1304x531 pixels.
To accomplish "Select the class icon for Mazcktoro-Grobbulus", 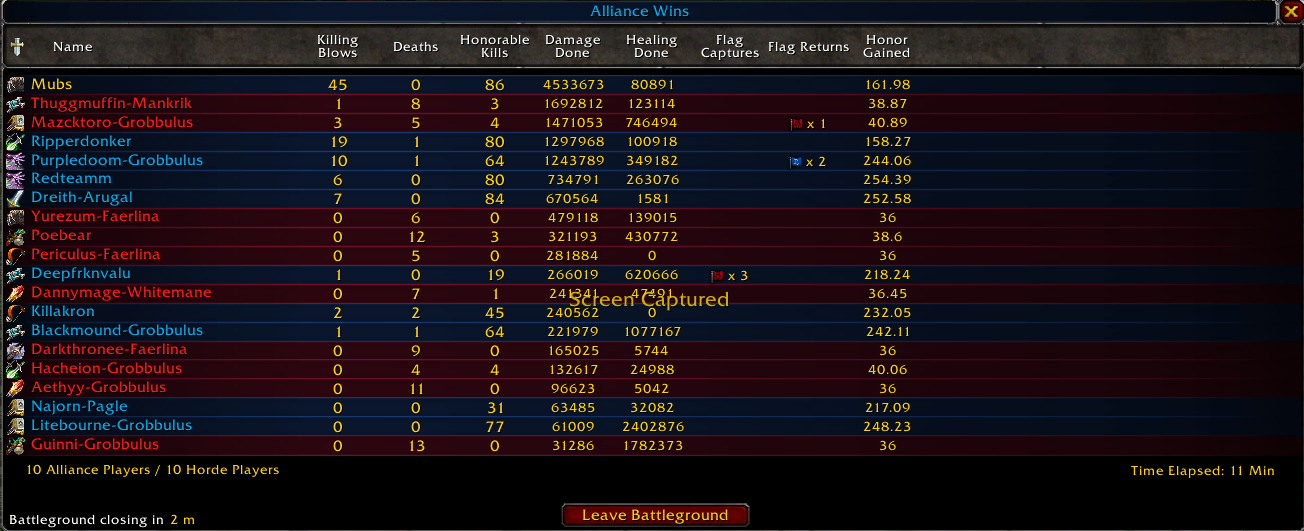I will (x=15, y=123).
